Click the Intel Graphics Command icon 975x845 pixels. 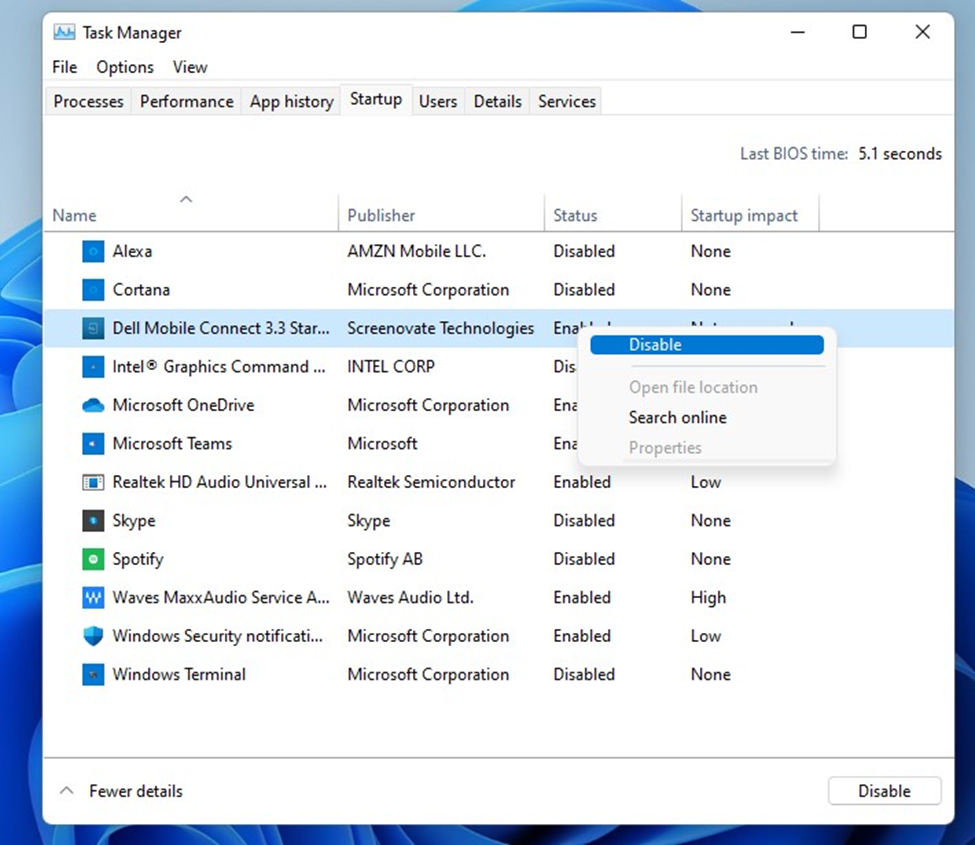click(93, 367)
